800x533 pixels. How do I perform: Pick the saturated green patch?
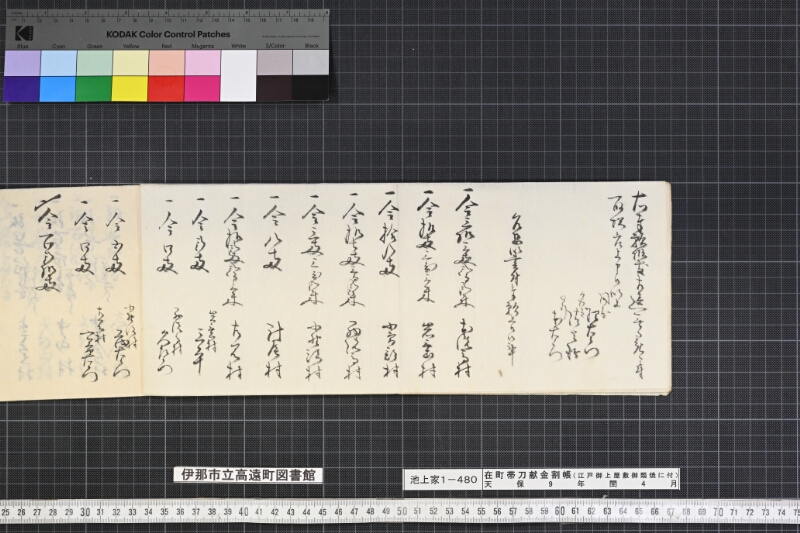[94, 88]
